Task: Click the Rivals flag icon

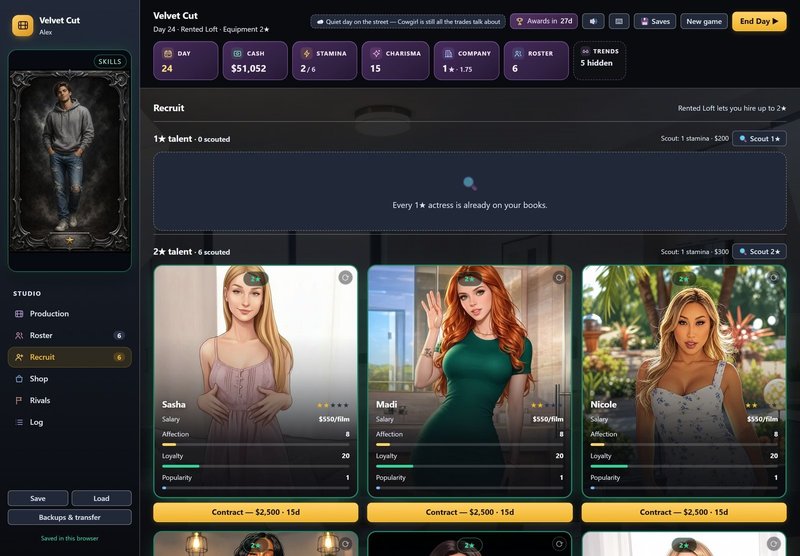Action: point(19,400)
